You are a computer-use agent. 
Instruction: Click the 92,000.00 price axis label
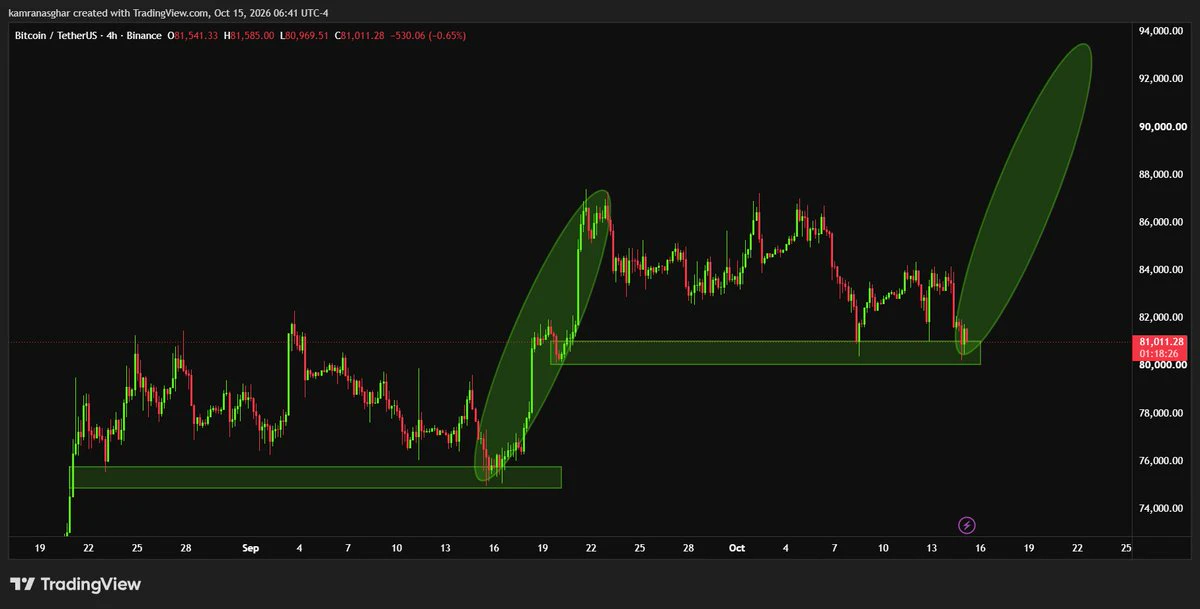1160,79
